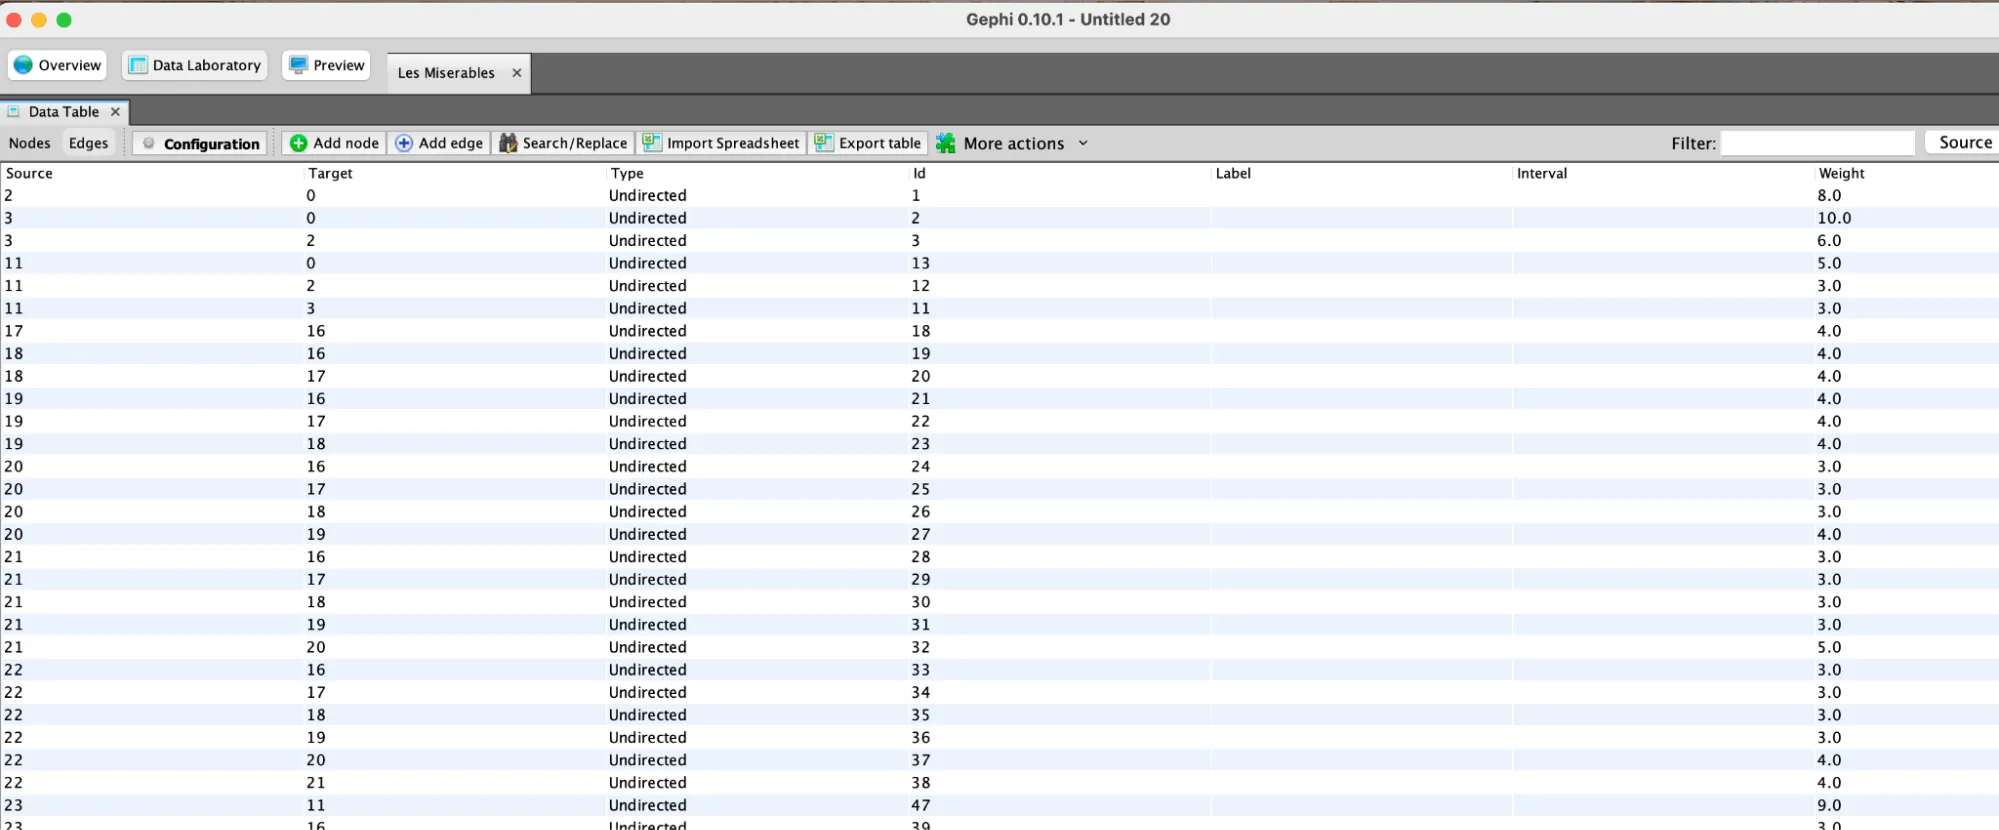
Task: Switch to the Edges table
Action: point(88,143)
